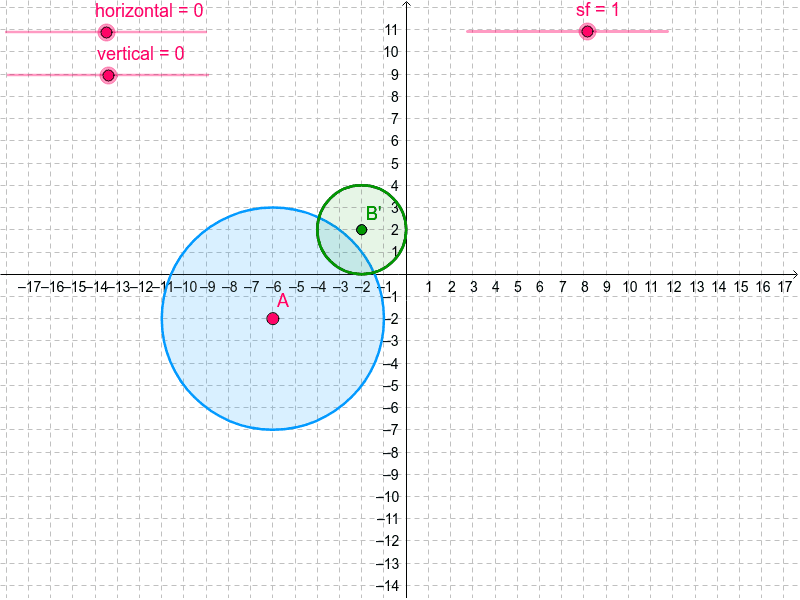Click y-axis tick label –10
Viewport: 800px width, 600px height.
387,497
